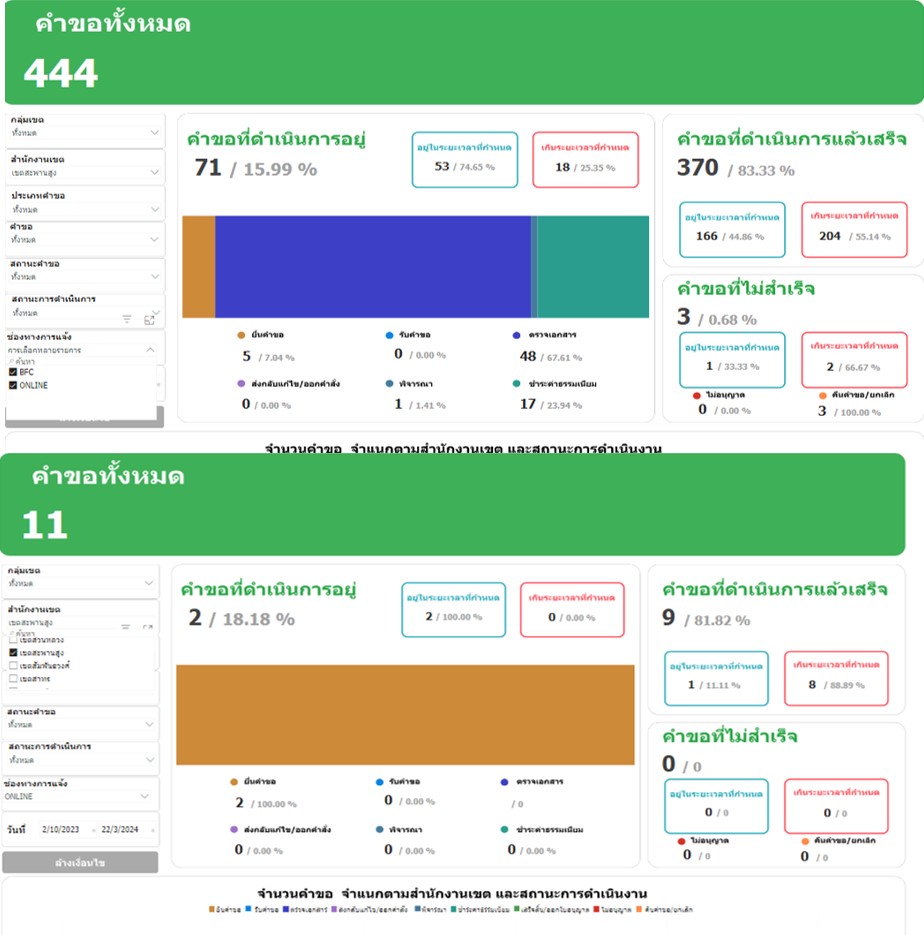
Task: Click the orange ยื่นคำขอ legend dot in top chart
Action: click(x=241, y=336)
